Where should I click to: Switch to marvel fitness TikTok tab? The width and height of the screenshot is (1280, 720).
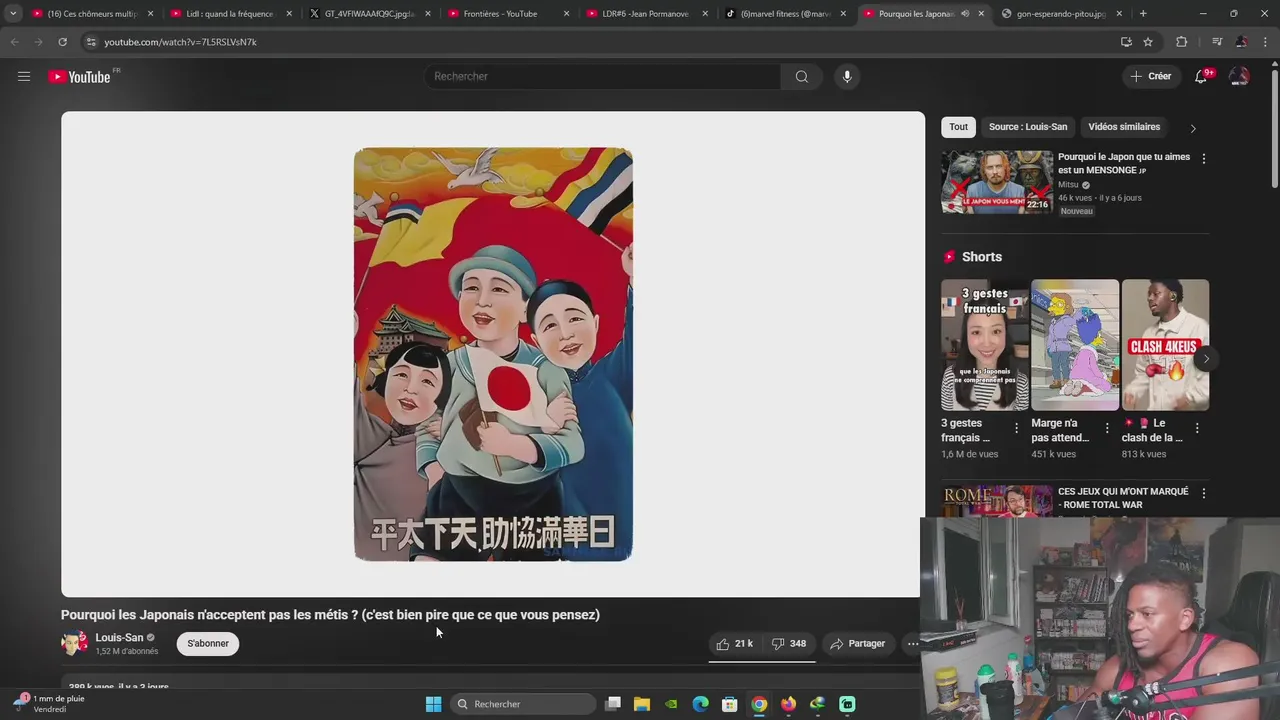(x=785, y=14)
